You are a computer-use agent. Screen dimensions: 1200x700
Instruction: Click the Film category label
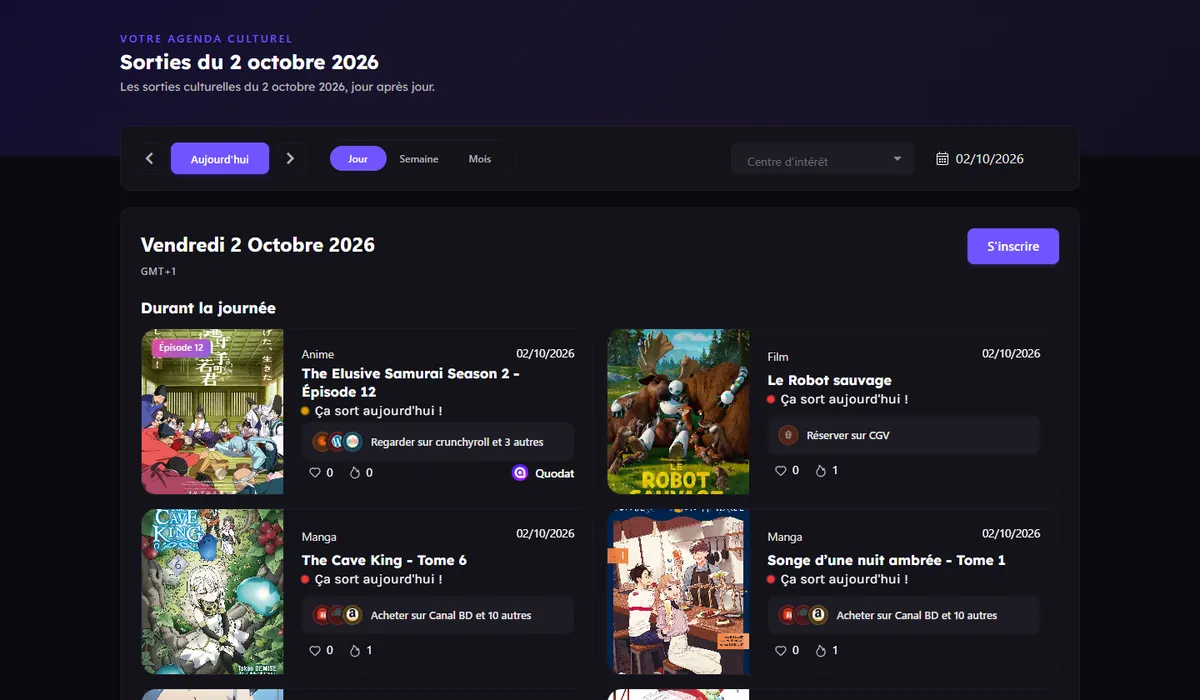(778, 357)
